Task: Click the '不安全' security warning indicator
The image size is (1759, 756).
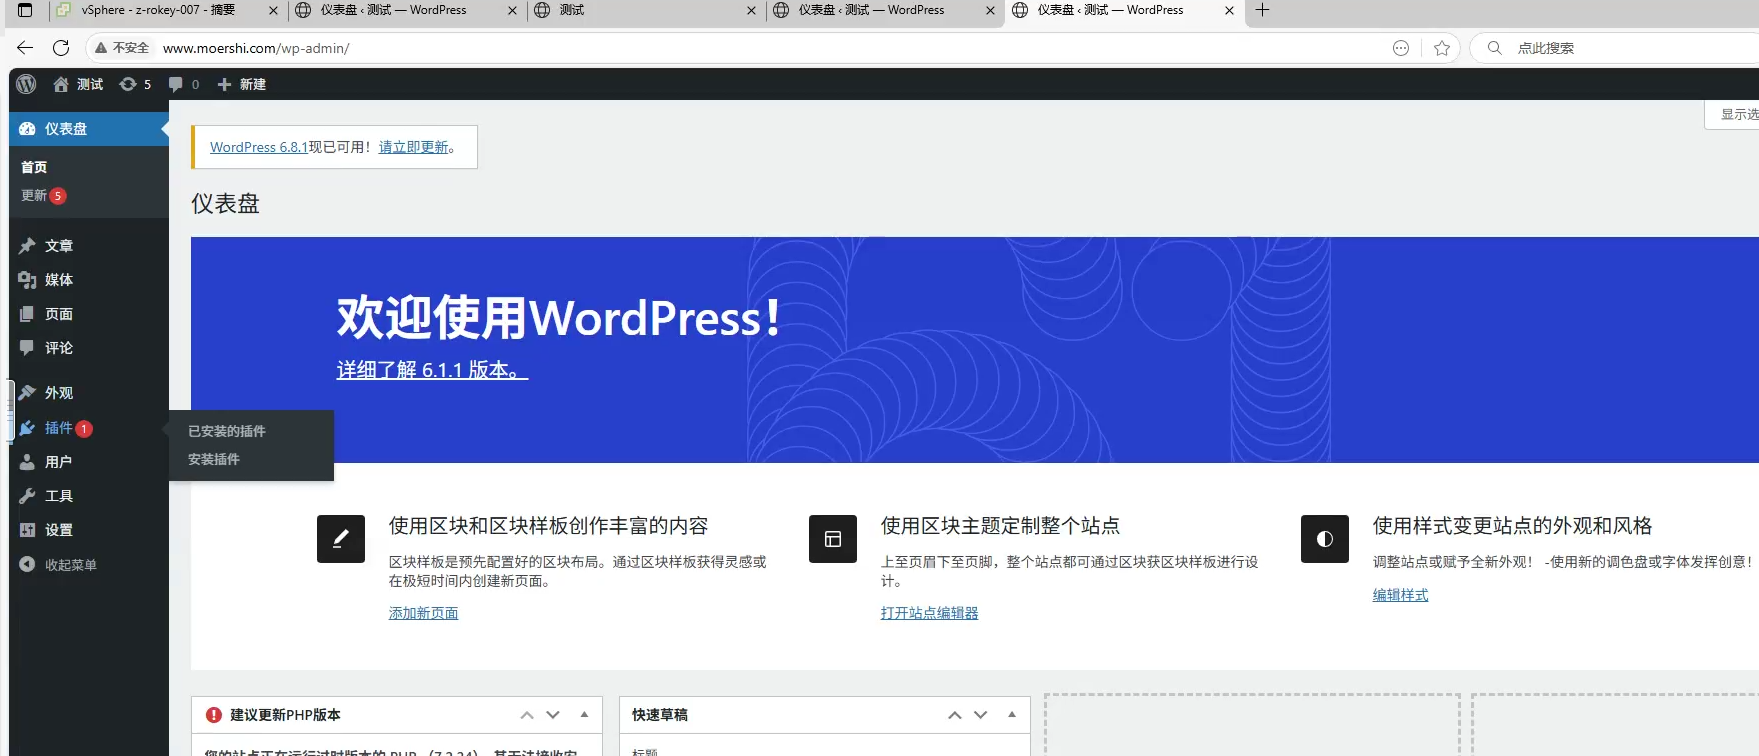Action: point(122,48)
